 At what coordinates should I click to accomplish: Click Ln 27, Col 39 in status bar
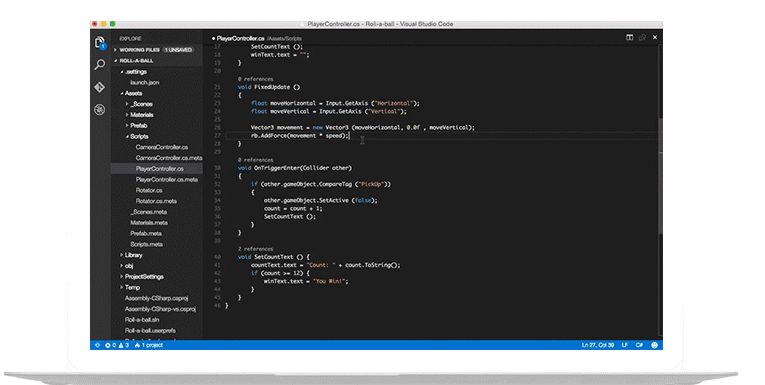(598, 345)
